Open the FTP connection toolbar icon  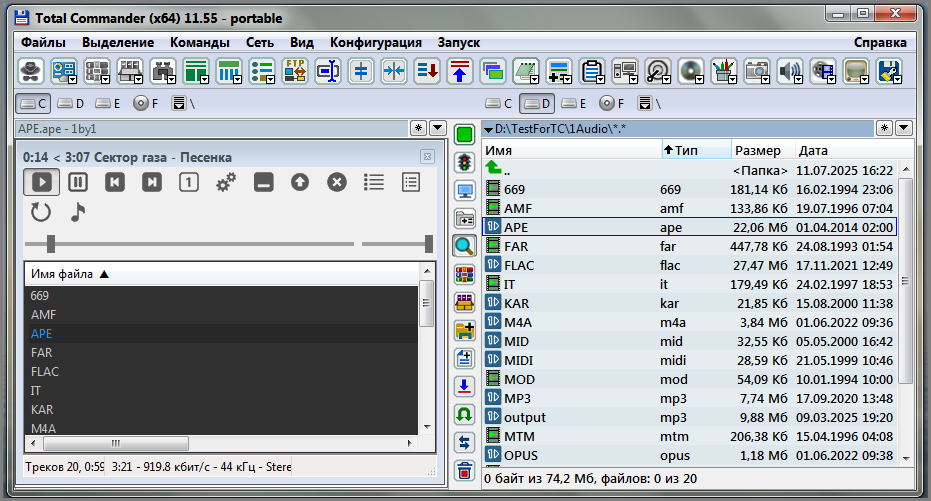(295, 72)
